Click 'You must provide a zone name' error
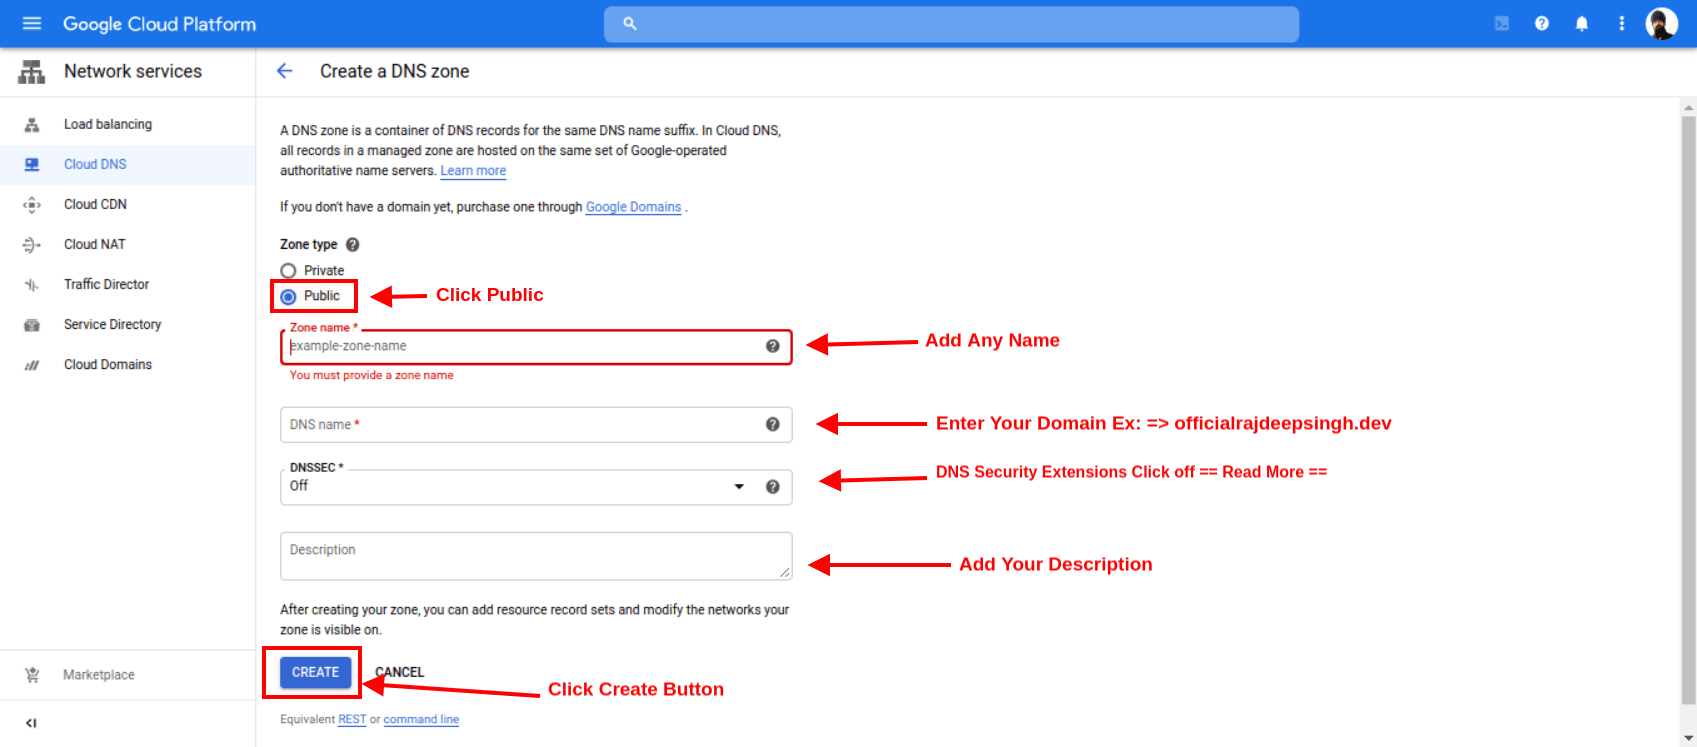The height and width of the screenshot is (747, 1697). pyautogui.click(x=371, y=376)
